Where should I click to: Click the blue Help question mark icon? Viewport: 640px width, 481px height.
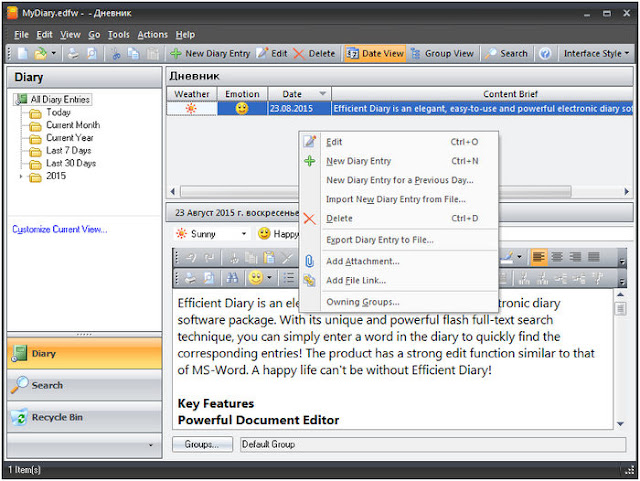tap(545, 53)
